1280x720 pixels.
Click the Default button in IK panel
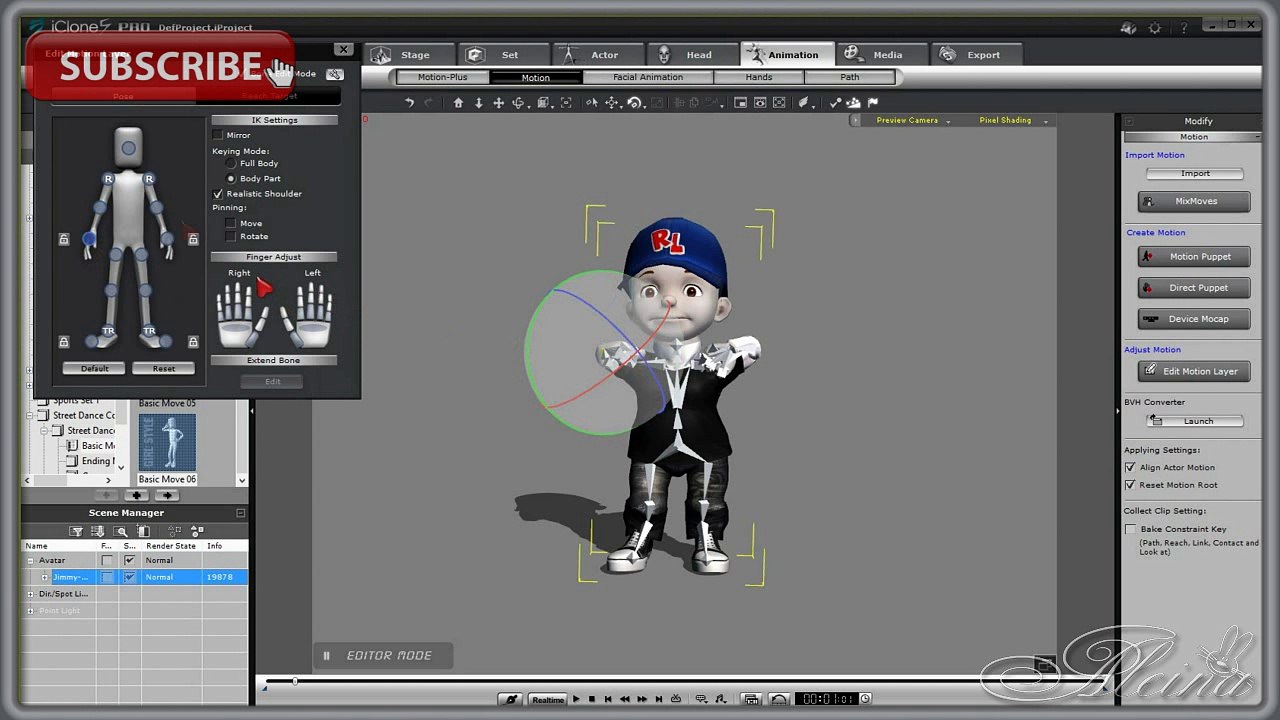[94, 368]
